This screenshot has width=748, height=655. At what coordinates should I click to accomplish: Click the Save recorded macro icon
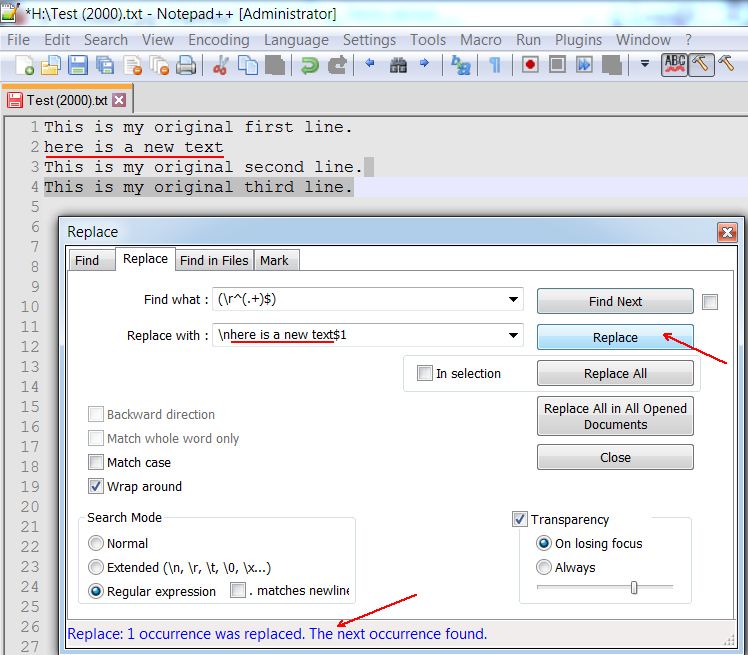[x=612, y=65]
